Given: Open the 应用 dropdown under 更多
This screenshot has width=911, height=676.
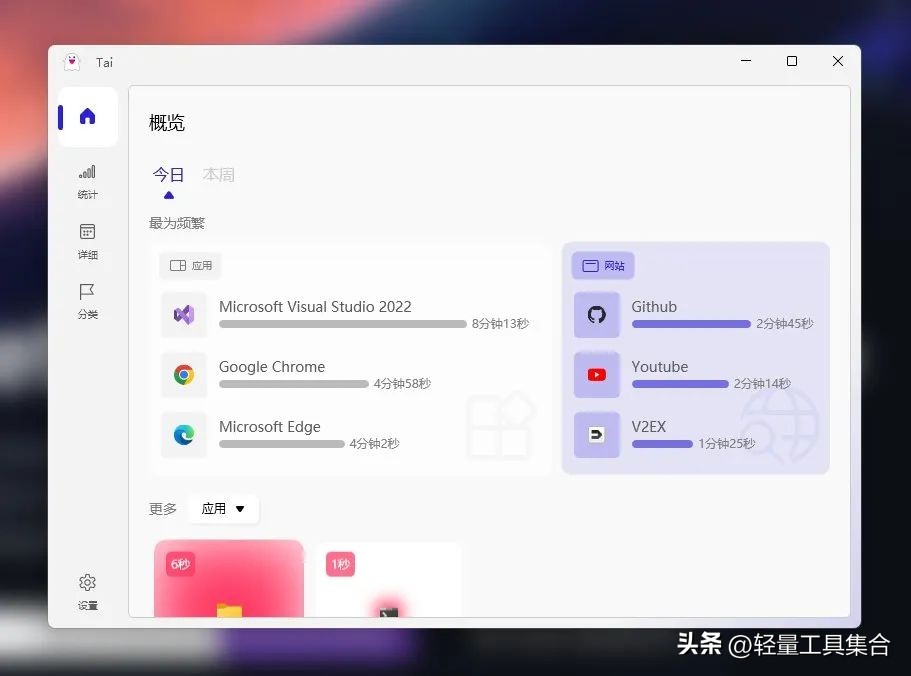Looking at the screenshot, I should (222, 508).
